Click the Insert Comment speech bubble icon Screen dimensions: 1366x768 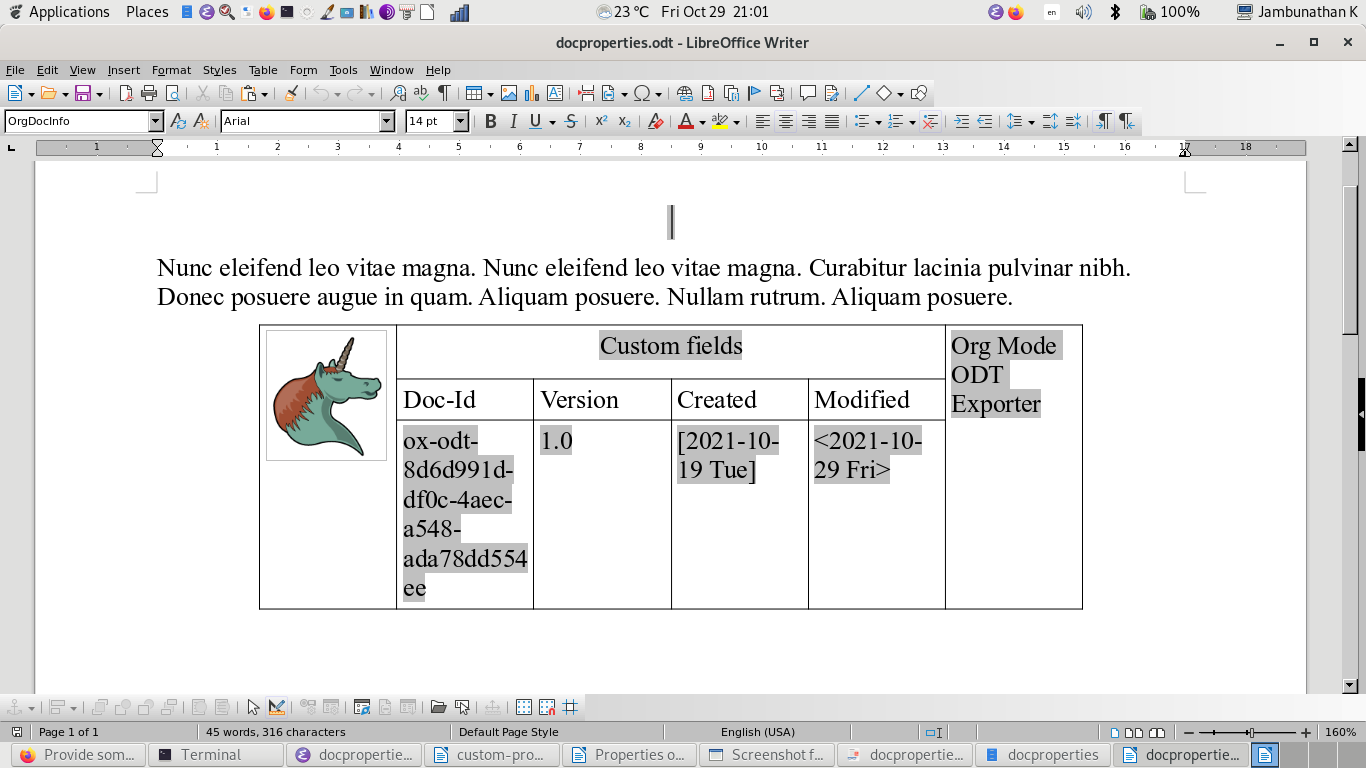click(808, 93)
